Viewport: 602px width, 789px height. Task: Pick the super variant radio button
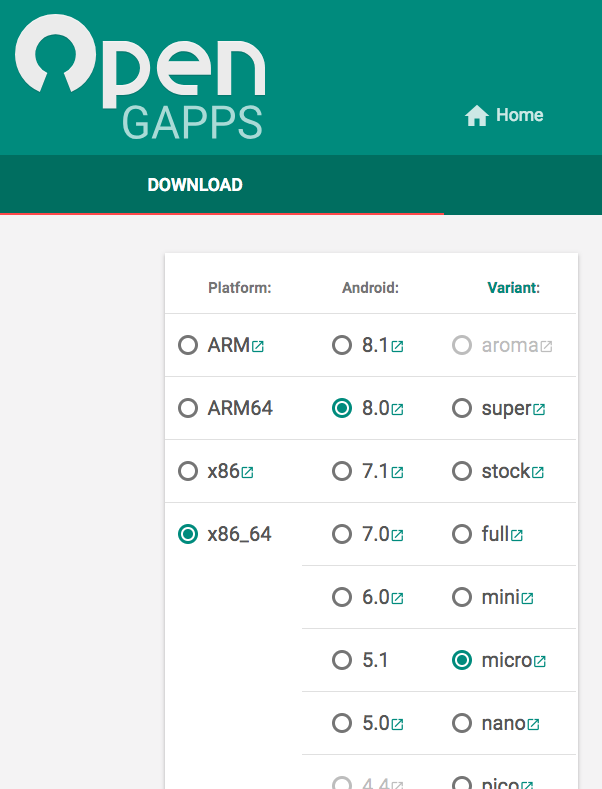(x=462, y=408)
